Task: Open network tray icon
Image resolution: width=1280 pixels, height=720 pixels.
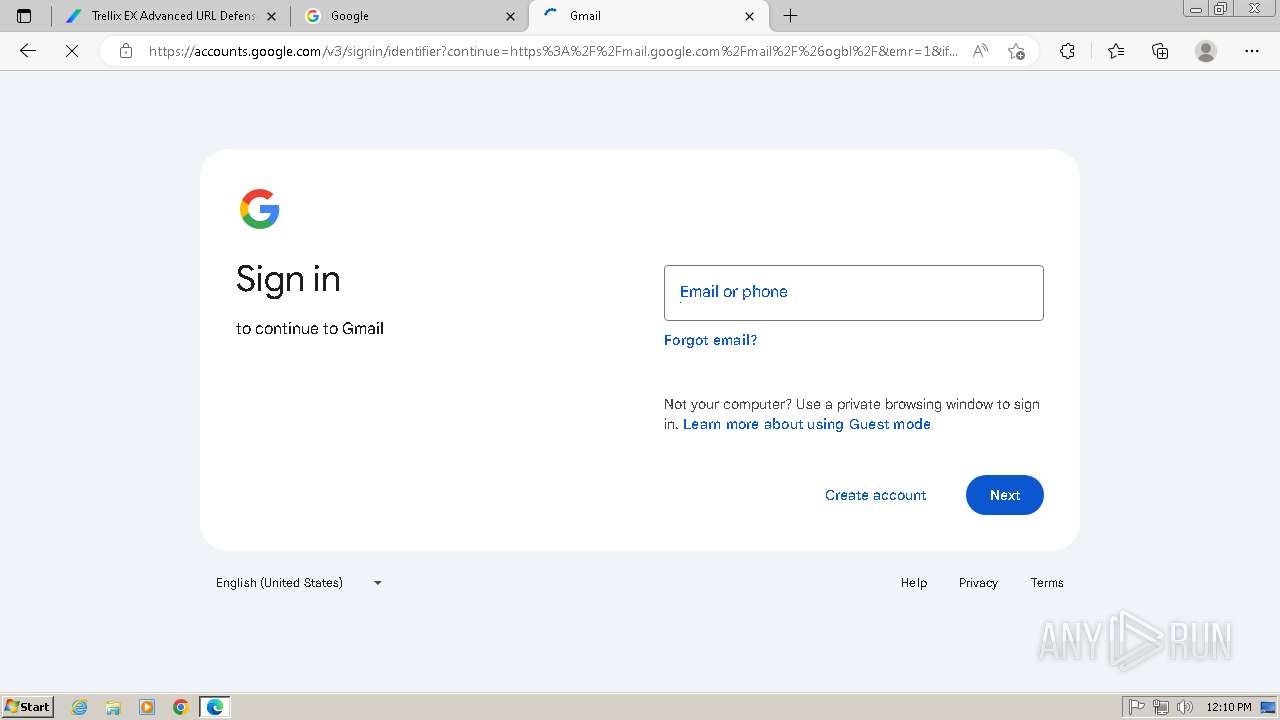Action: (x=1161, y=707)
